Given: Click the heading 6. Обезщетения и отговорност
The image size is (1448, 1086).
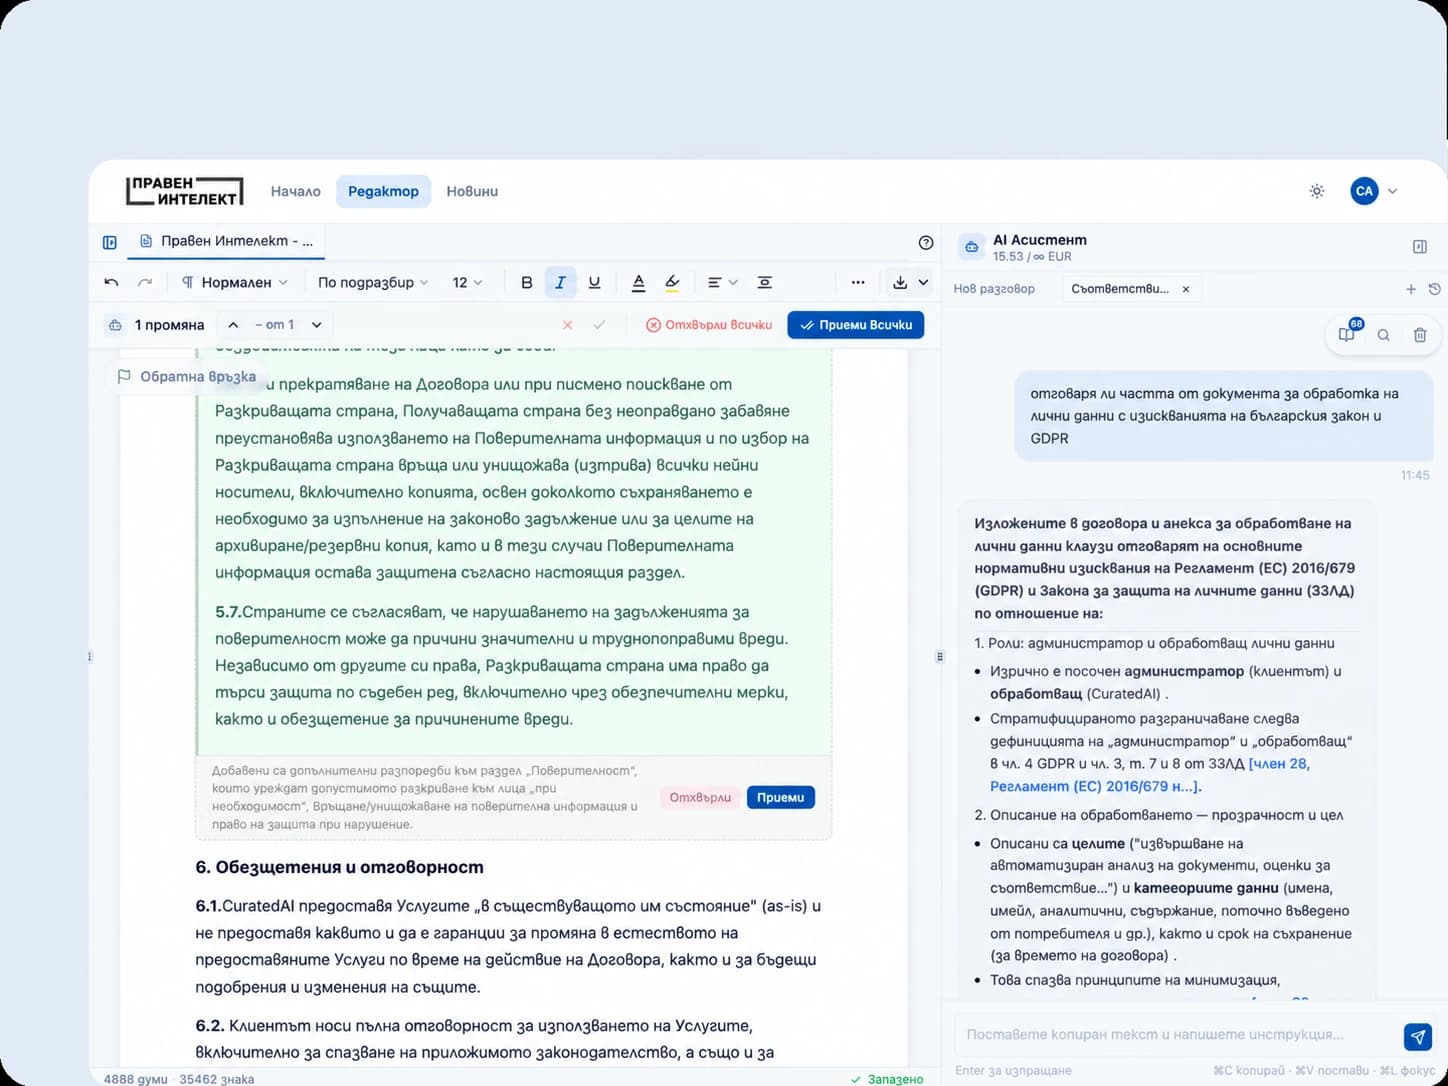Looking at the screenshot, I should point(339,867).
